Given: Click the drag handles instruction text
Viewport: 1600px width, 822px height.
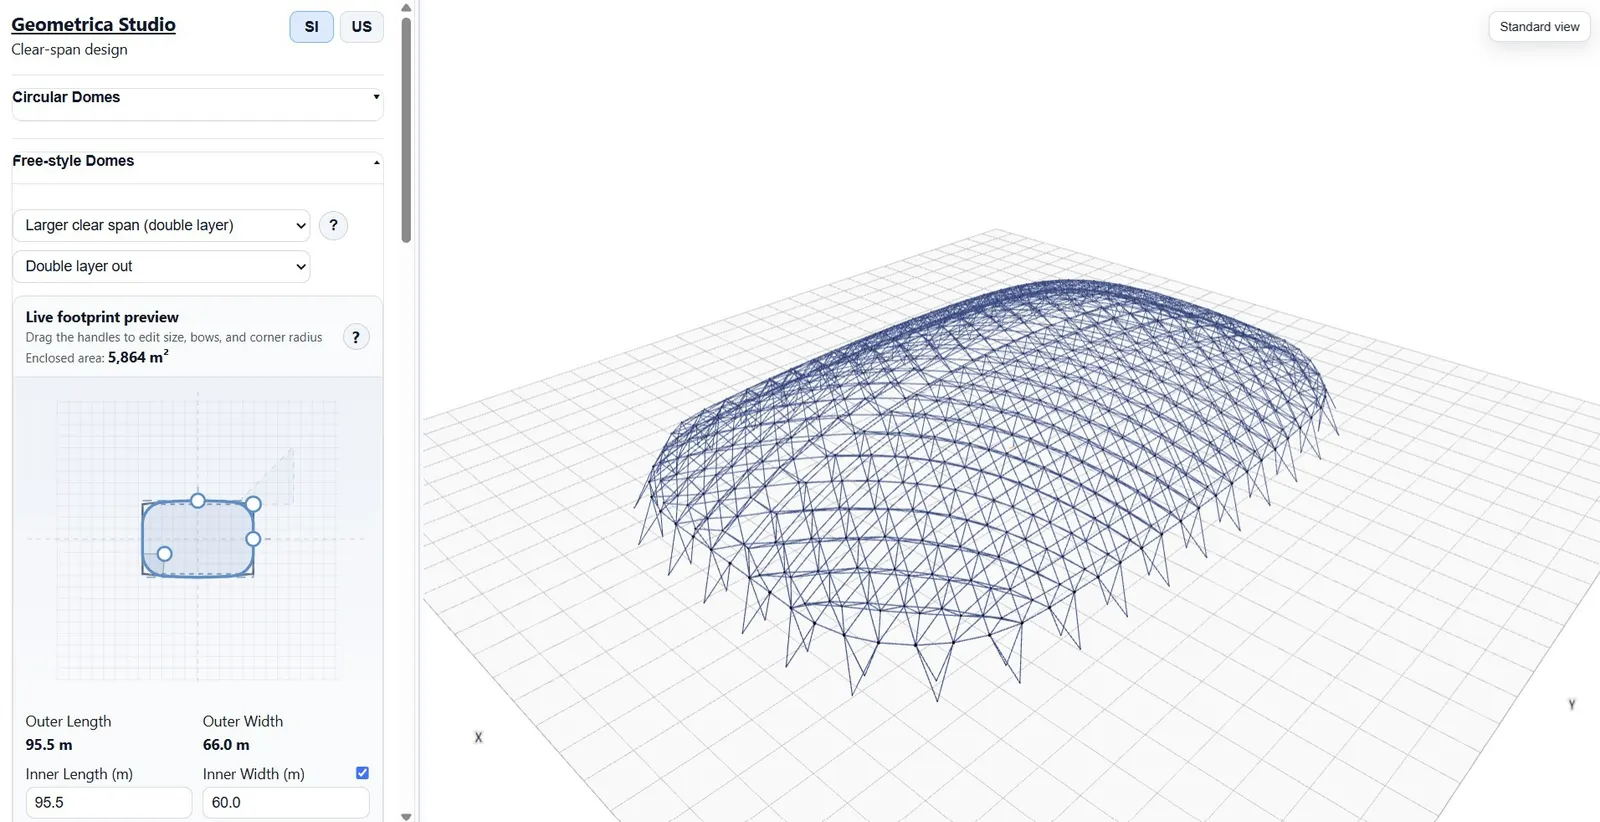Looking at the screenshot, I should coord(174,338).
